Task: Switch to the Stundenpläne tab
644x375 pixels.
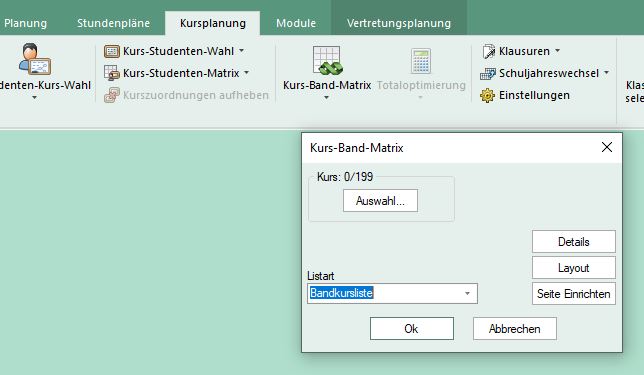Action: [113, 23]
